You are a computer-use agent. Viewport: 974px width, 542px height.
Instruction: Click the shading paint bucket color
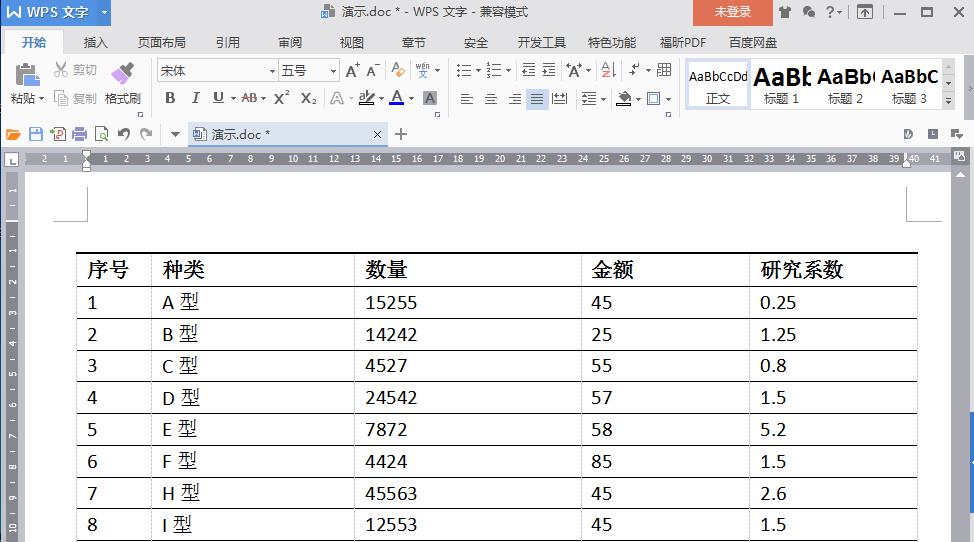point(624,99)
